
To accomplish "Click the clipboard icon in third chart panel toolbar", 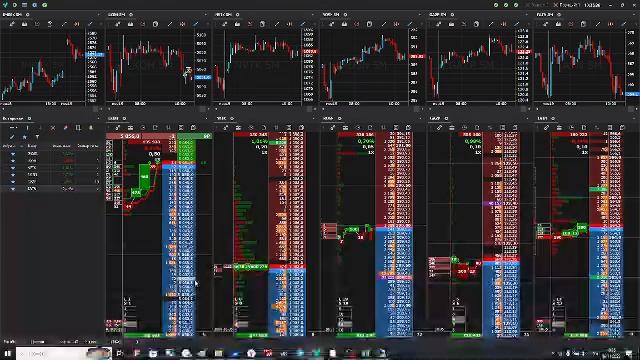I will pos(262,24).
